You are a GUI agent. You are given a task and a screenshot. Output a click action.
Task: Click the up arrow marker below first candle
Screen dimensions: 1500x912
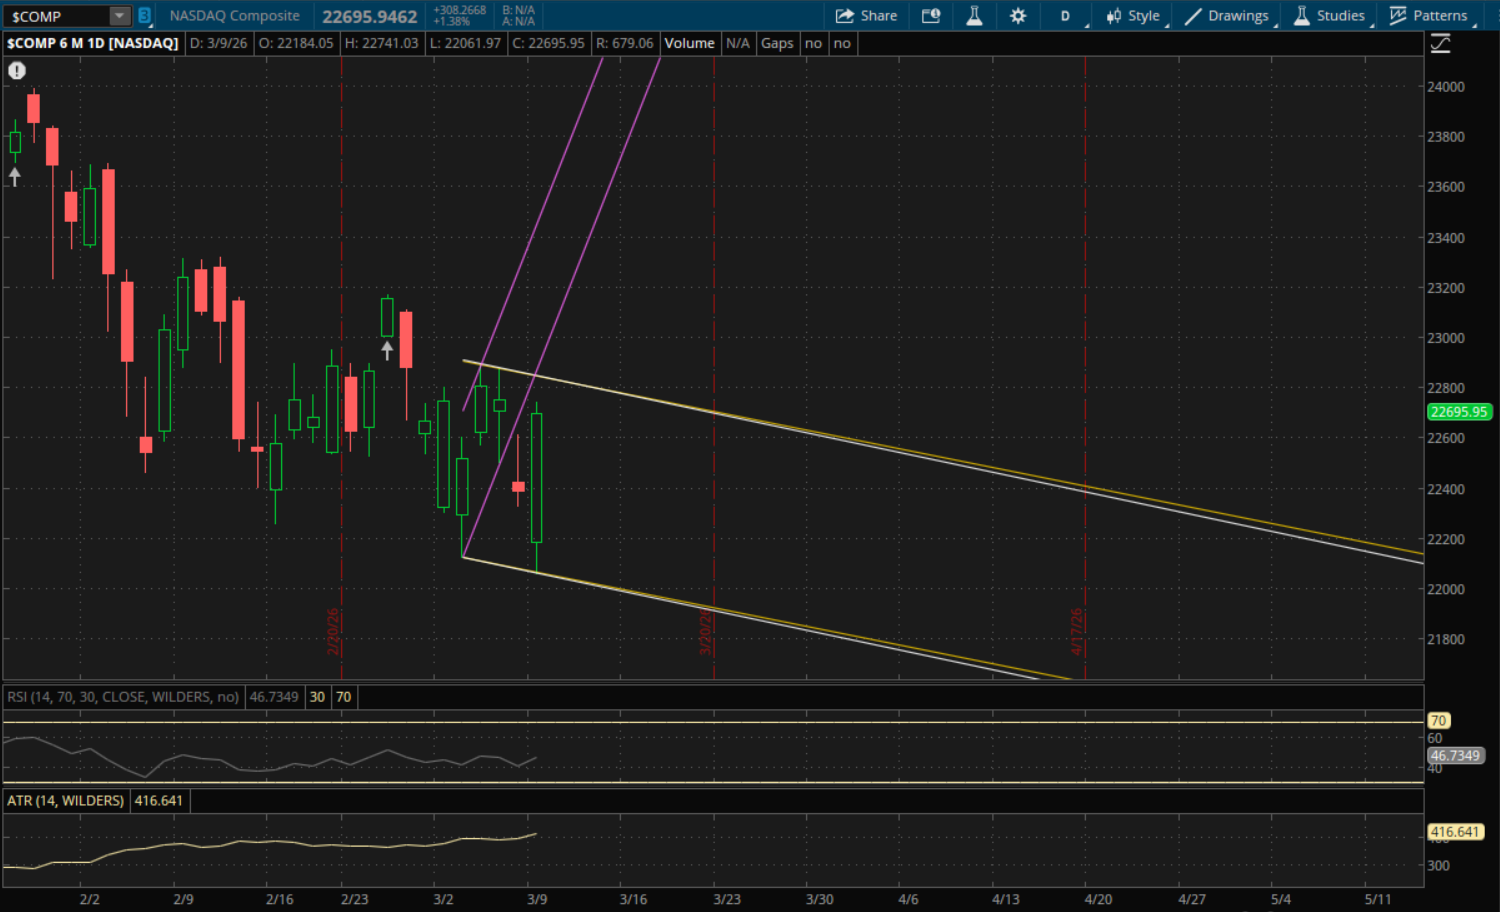click(x=15, y=177)
